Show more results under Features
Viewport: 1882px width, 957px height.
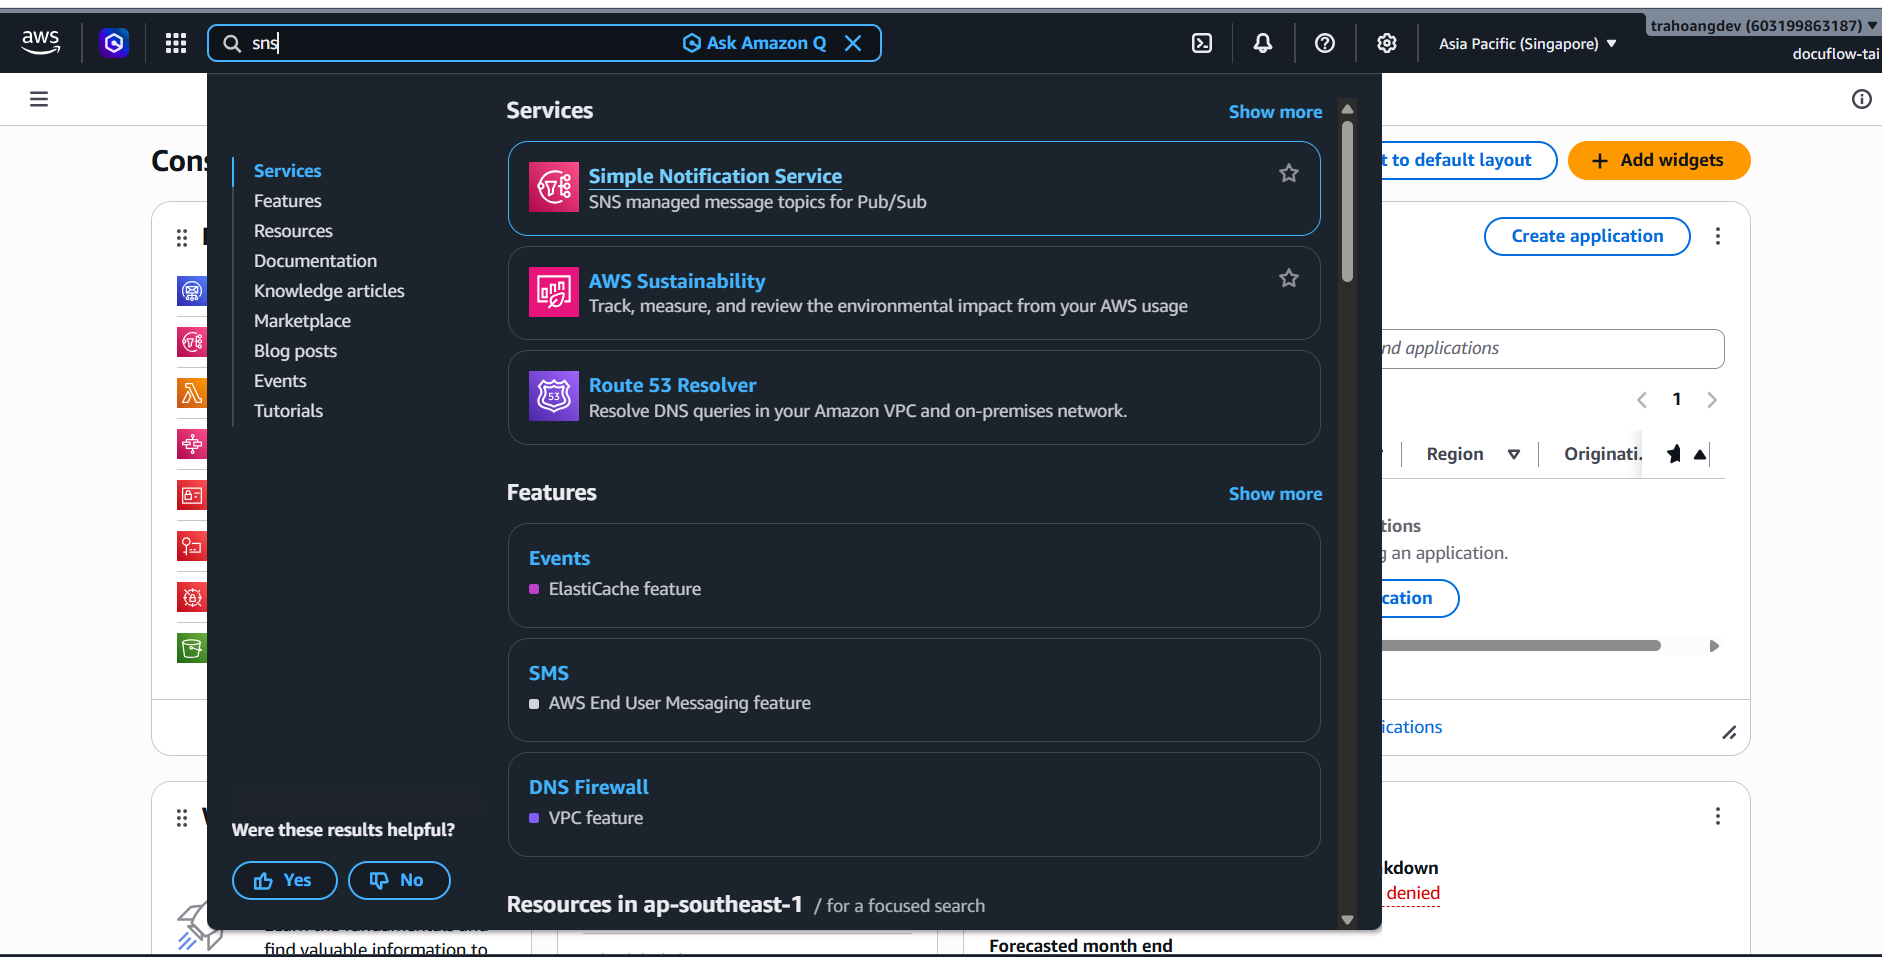1275,494
